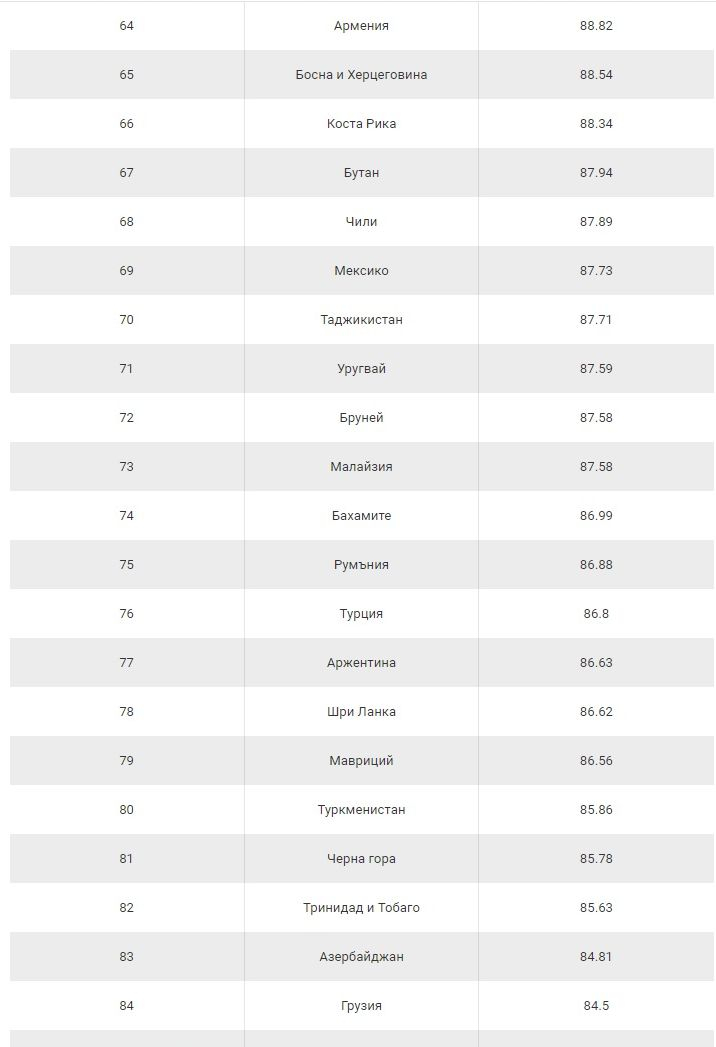The width and height of the screenshot is (716, 1047).
Task: Select the Черна гора row name
Action: [x=361, y=858]
